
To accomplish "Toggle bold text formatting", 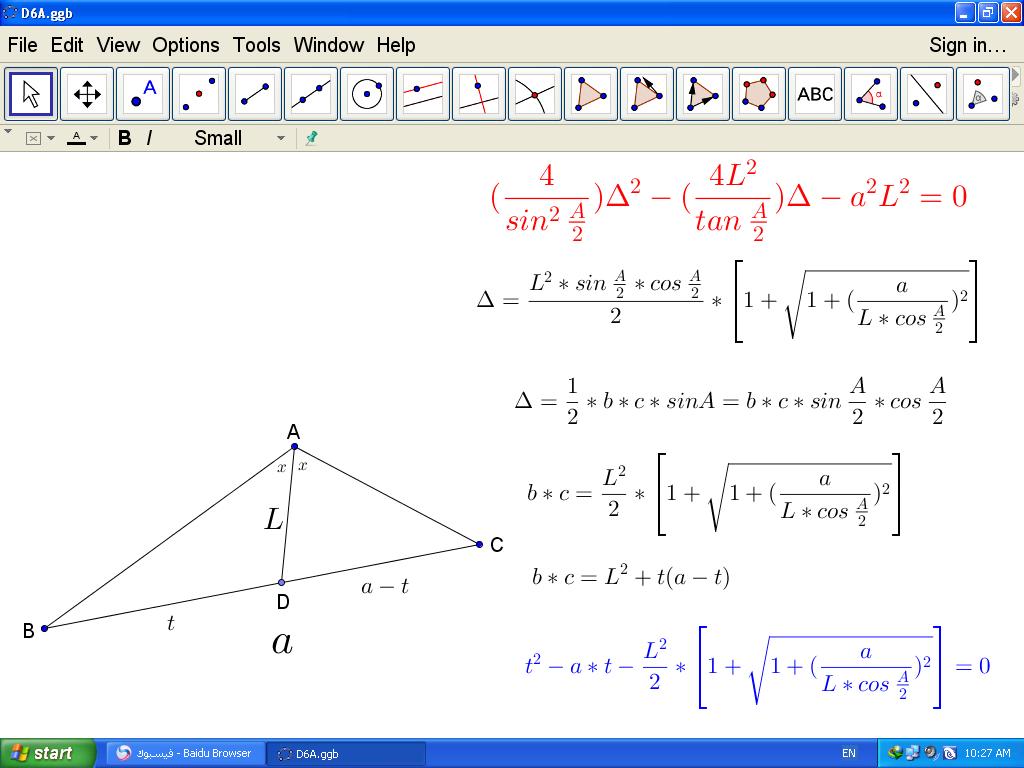I will click(x=125, y=138).
